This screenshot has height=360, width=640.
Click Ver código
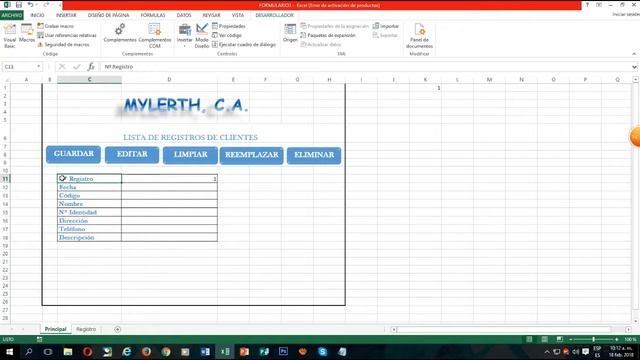pos(227,35)
